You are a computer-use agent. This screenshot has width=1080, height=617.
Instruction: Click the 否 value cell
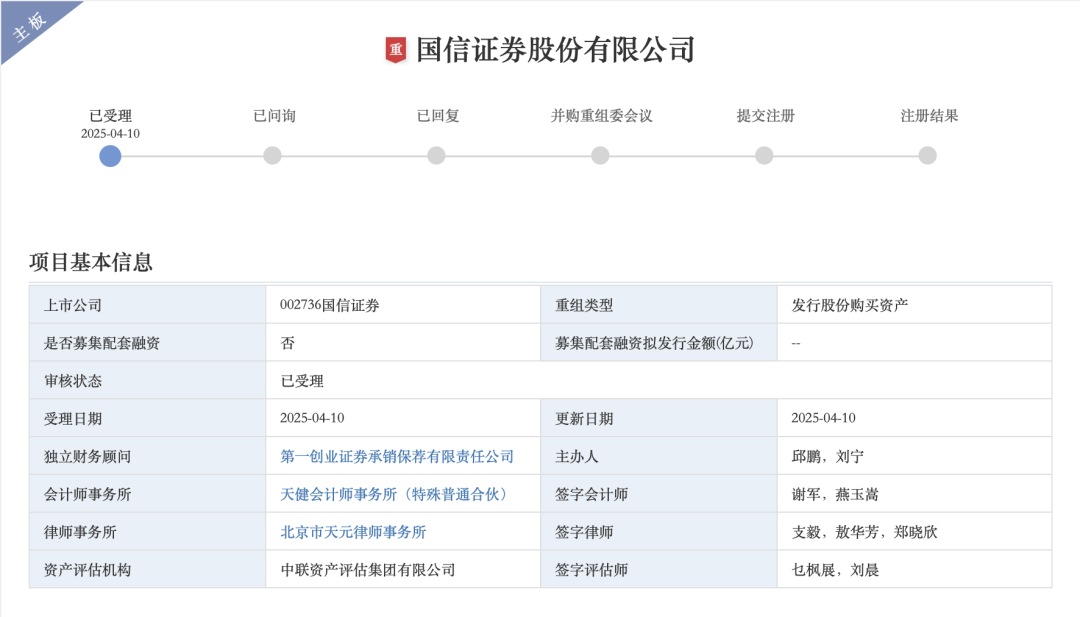pos(403,343)
